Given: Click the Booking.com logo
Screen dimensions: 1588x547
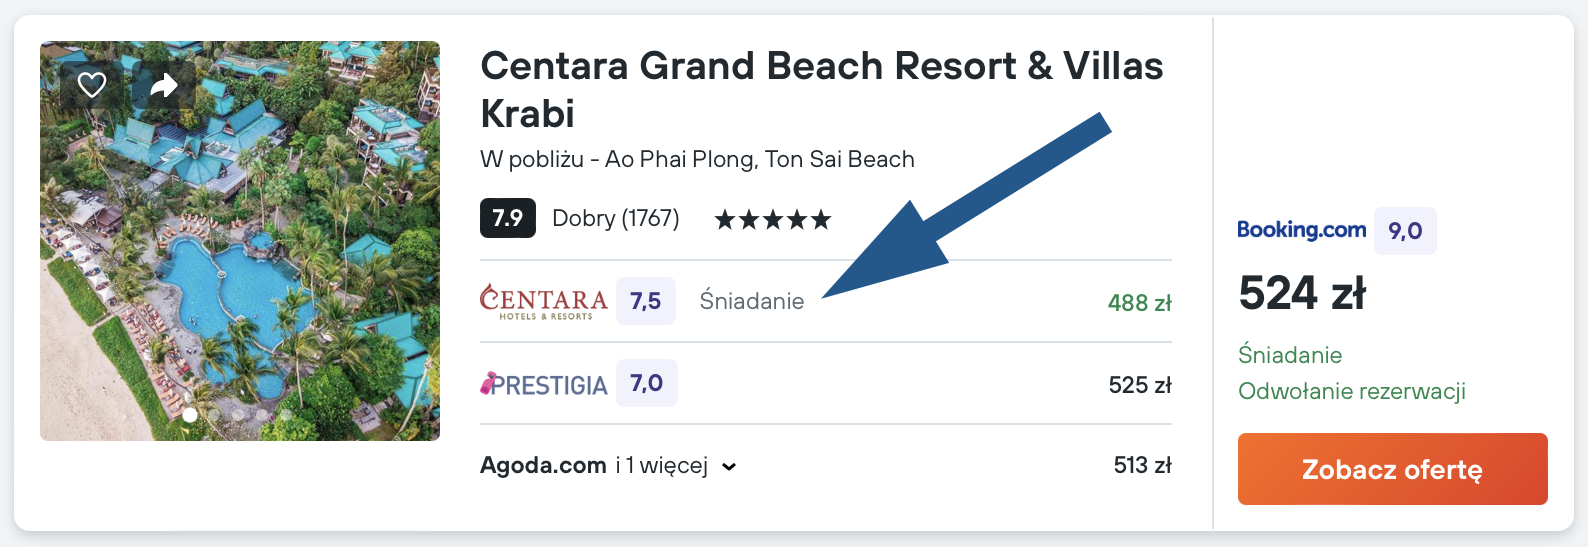Looking at the screenshot, I should tap(1301, 230).
